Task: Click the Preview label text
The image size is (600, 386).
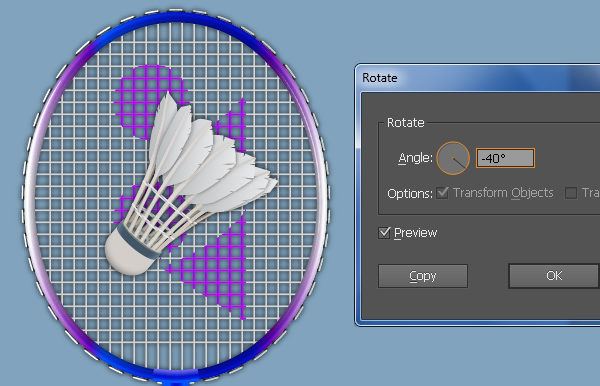Action: [416, 233]
